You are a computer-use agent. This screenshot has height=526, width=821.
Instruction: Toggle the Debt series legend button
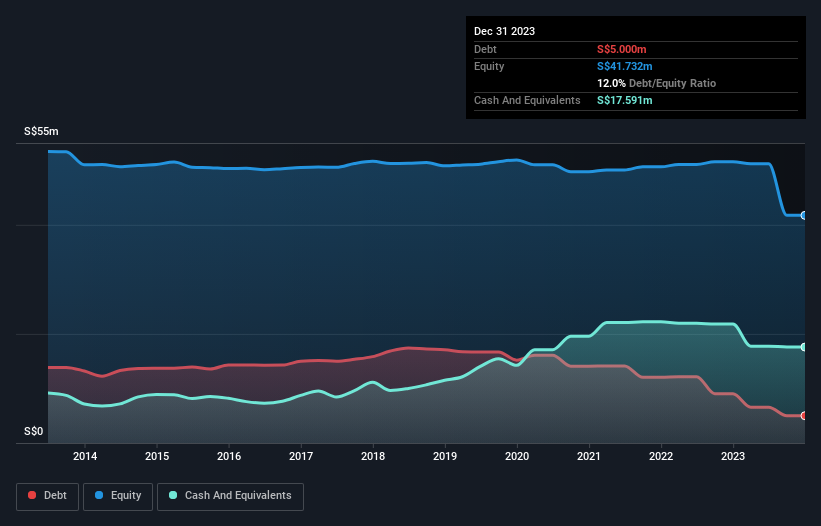48,496
